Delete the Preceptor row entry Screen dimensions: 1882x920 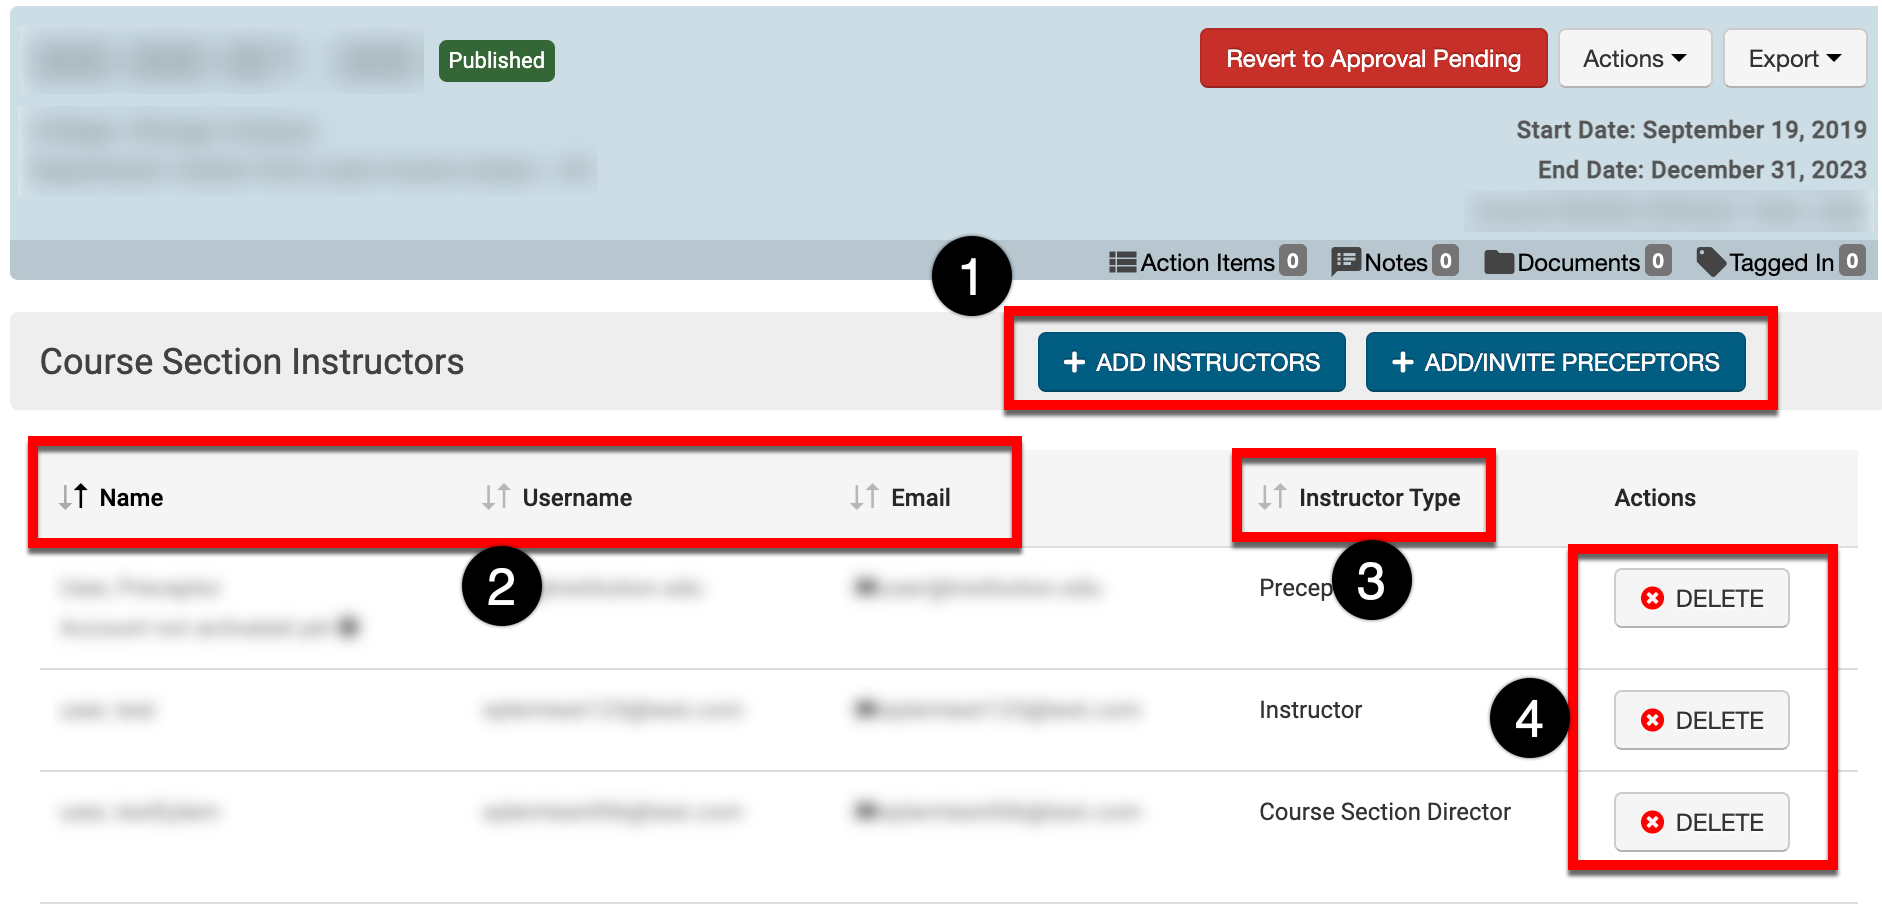pos(1701,598)
